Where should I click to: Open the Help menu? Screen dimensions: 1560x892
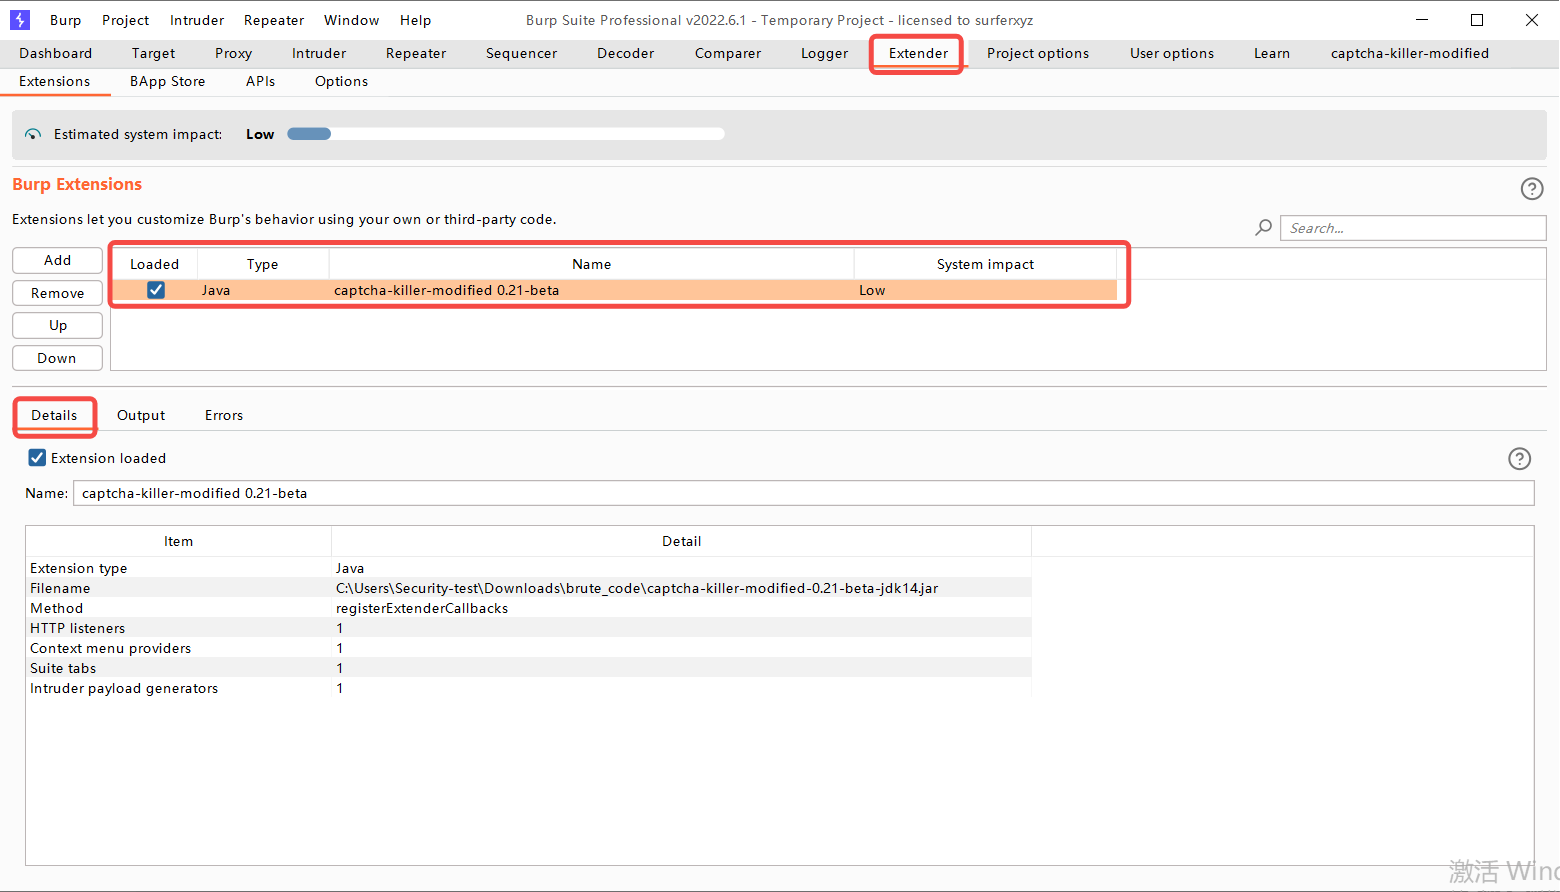point(415,20)
